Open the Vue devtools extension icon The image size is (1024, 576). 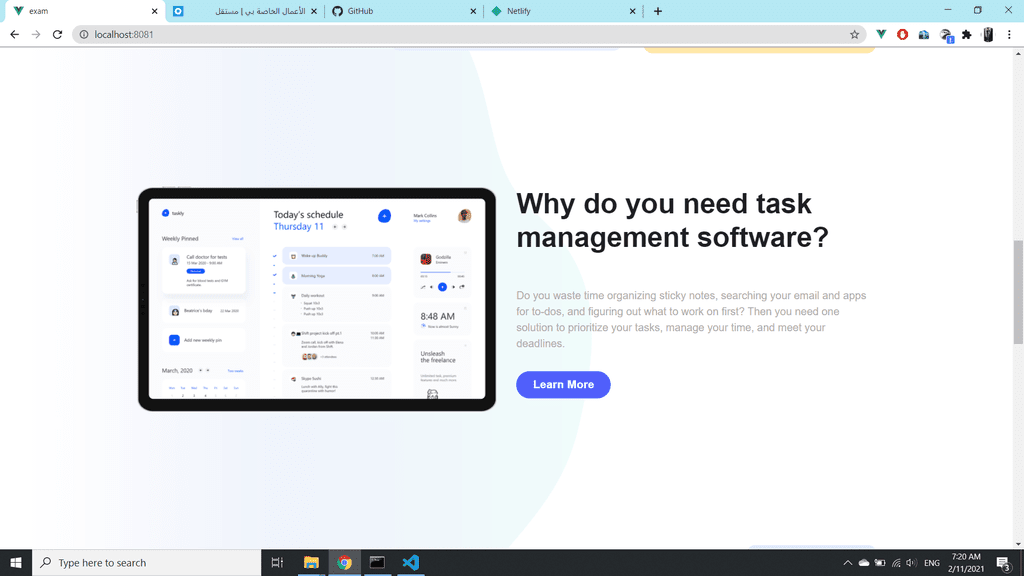[881, 35]
